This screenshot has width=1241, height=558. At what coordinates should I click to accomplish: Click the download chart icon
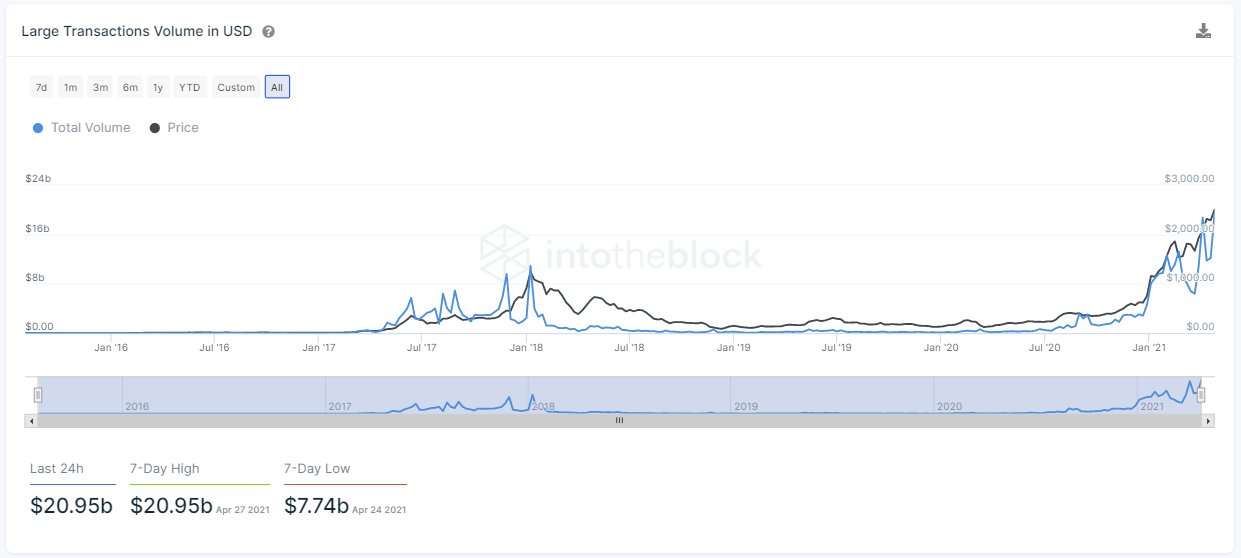pyautogui.click(x=1203, y=31)
